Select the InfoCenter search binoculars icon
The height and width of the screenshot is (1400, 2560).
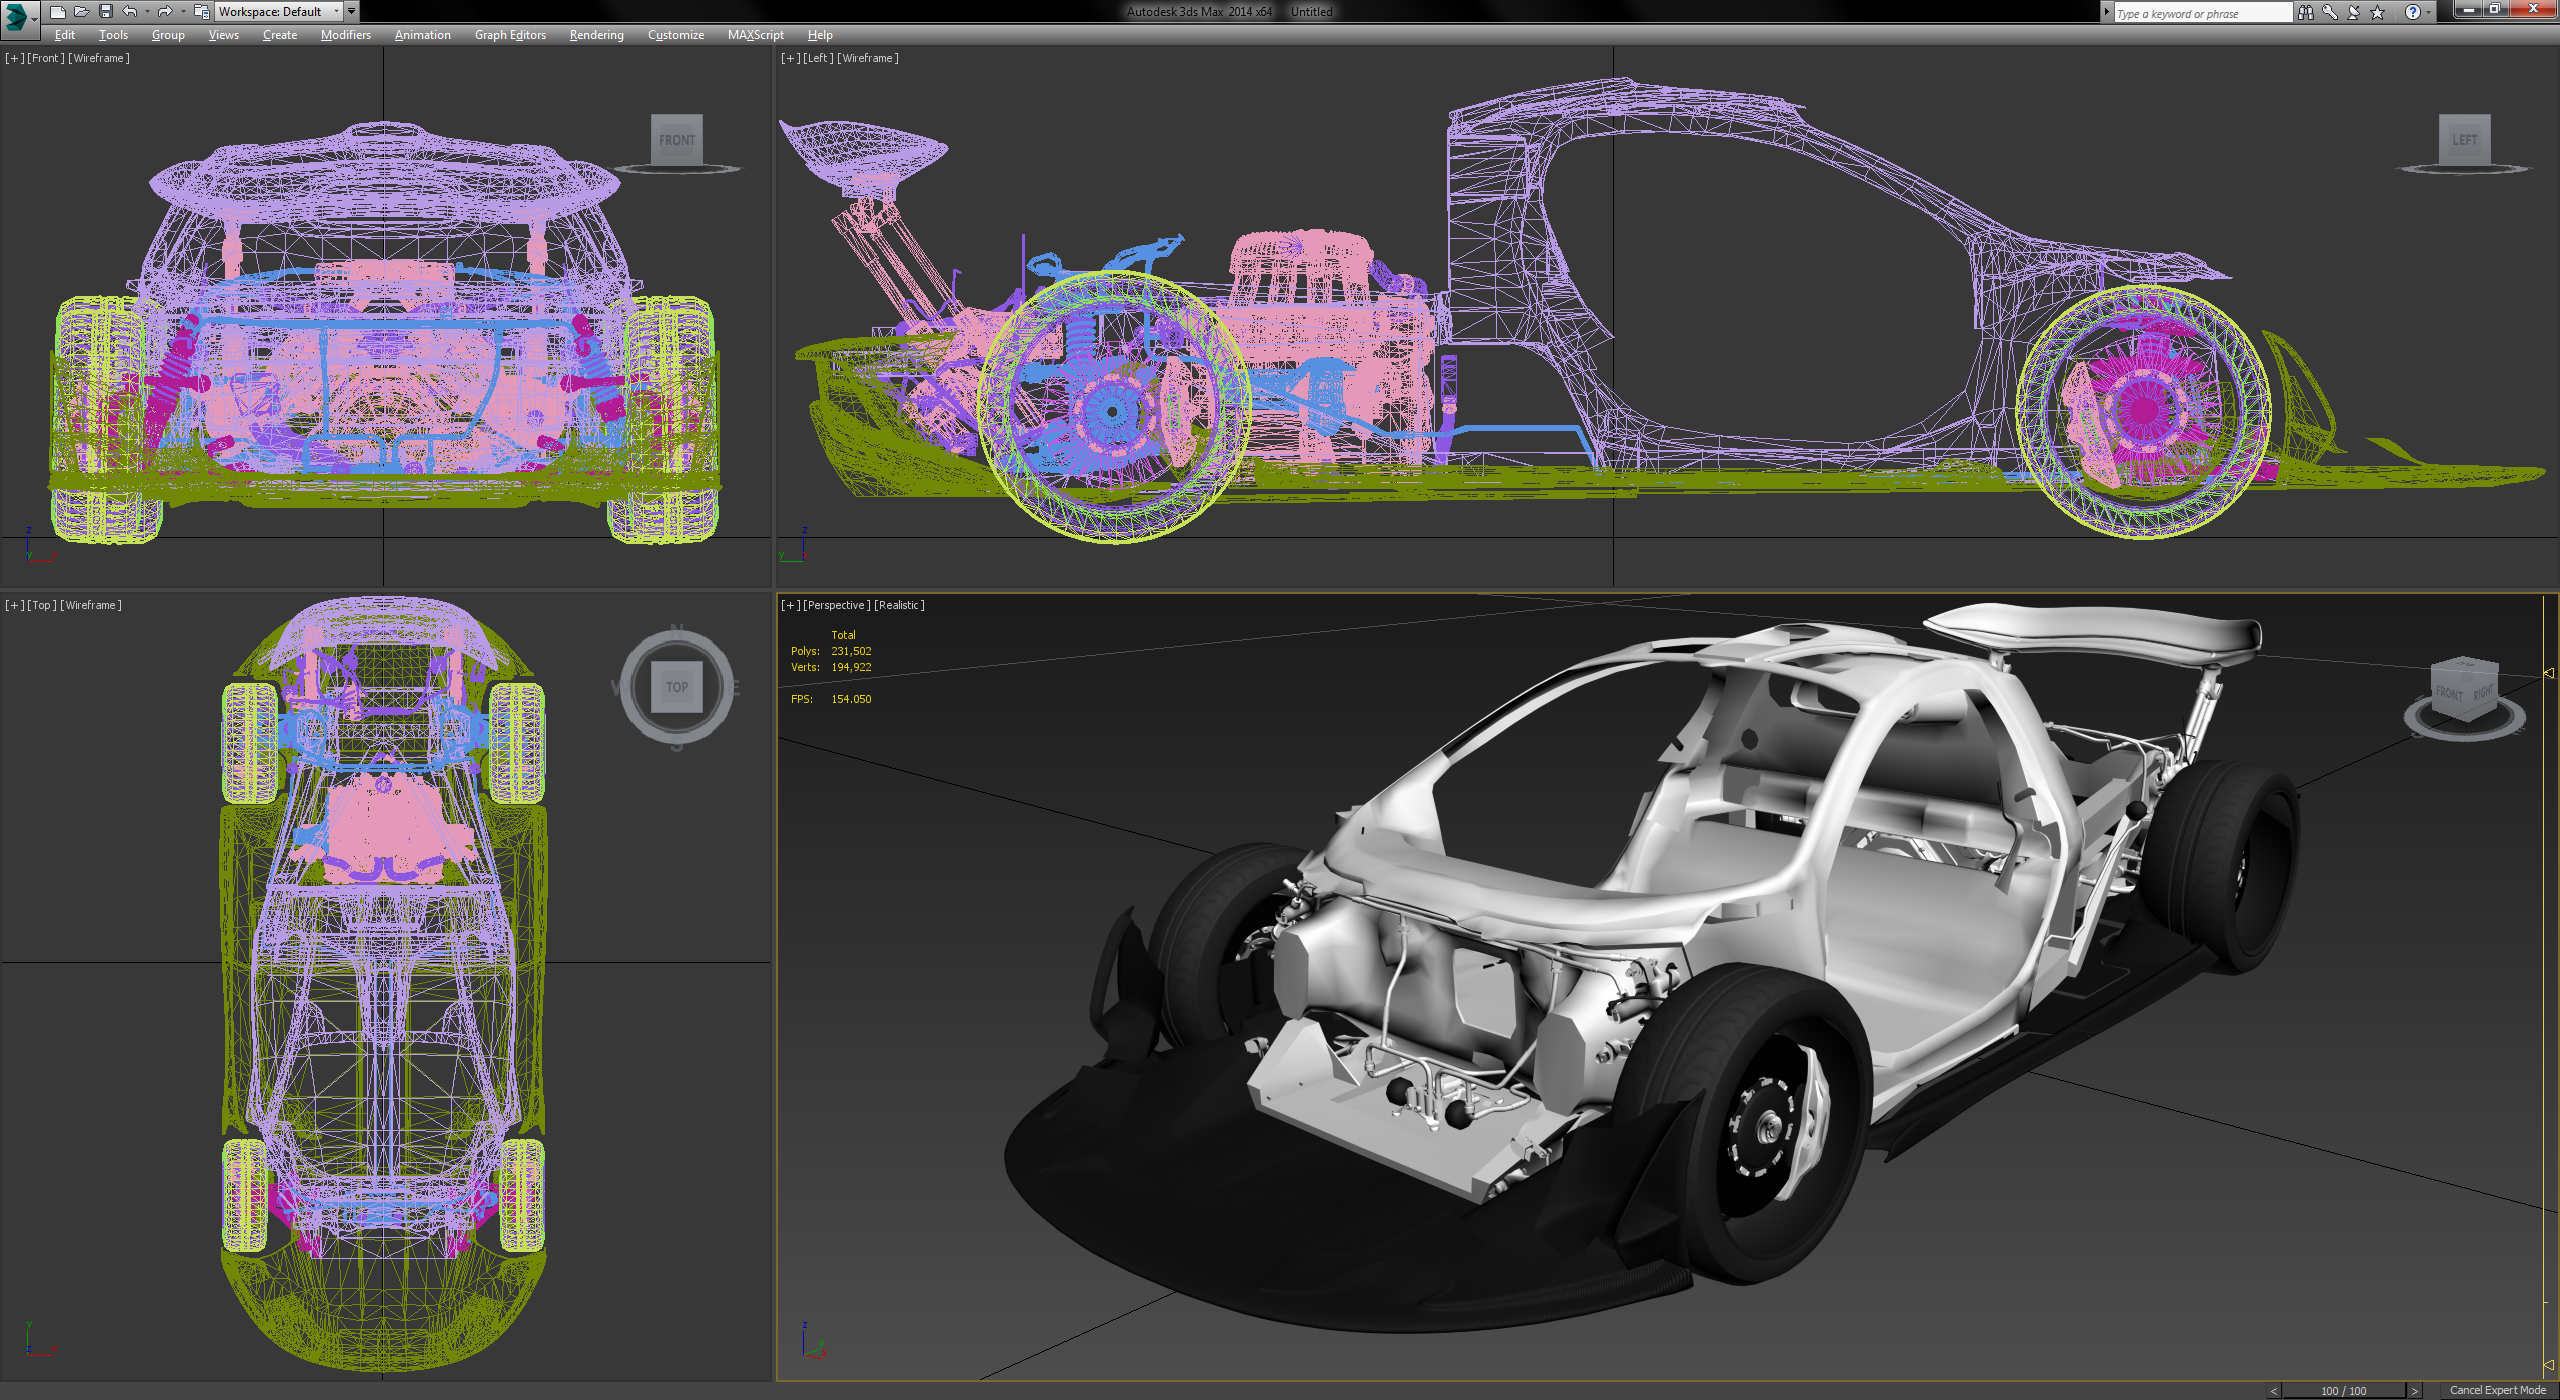click(2307, 12)
